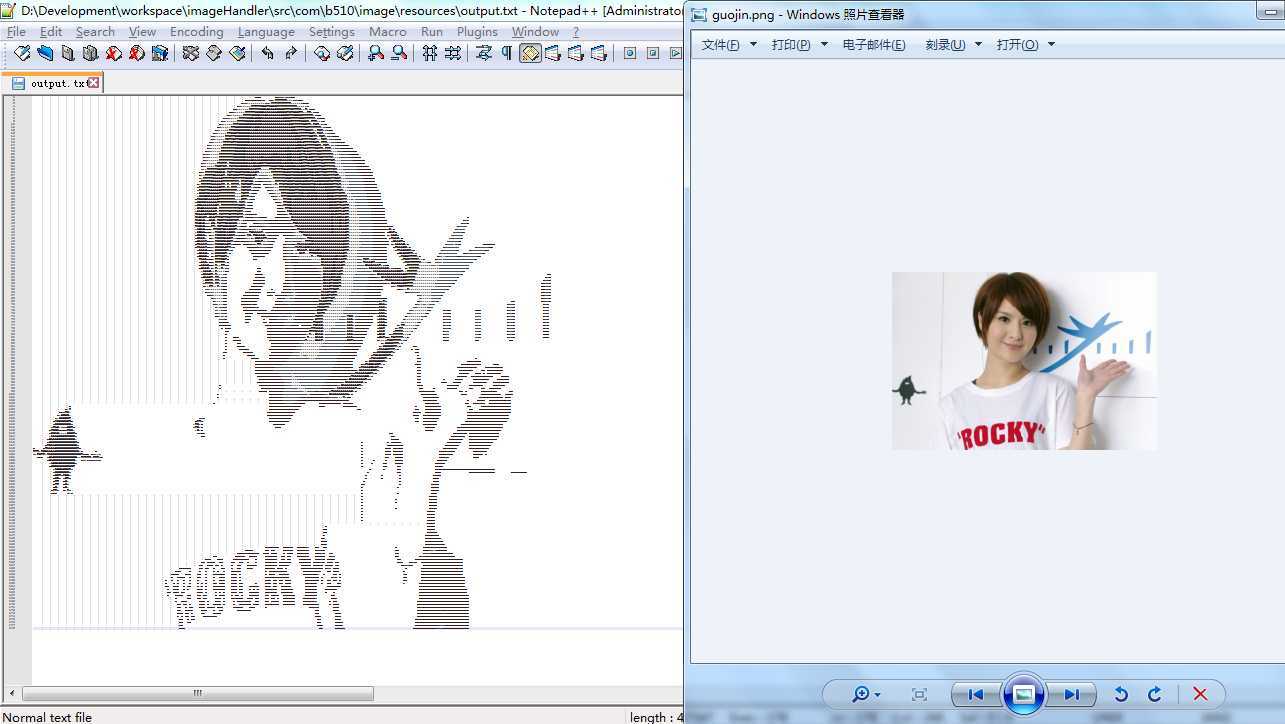The width and height of the screenshot is (1285, 724).
Task: Click the Zoom Out icon in Notepad++ toolbar
Action: coord(399,53)
